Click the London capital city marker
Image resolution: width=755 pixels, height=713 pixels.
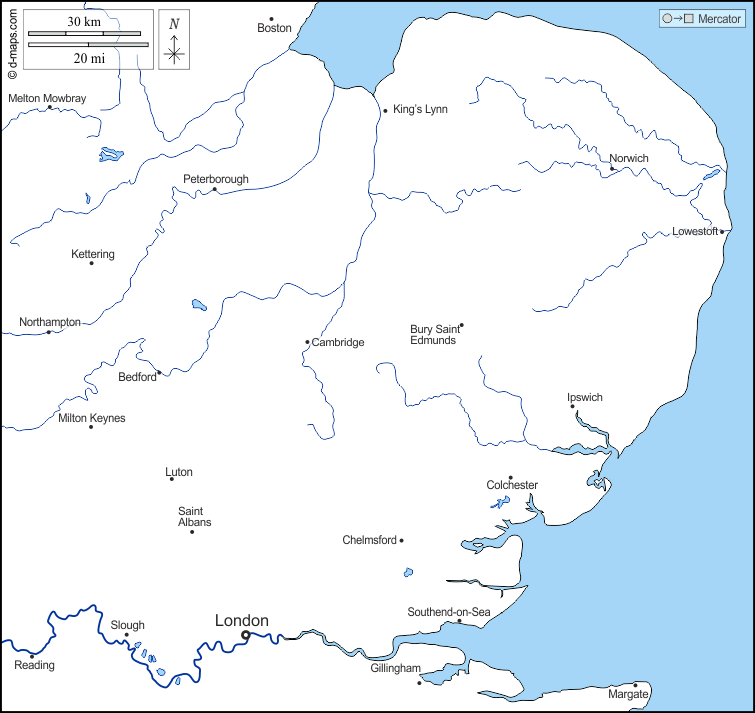click(246, 634)
